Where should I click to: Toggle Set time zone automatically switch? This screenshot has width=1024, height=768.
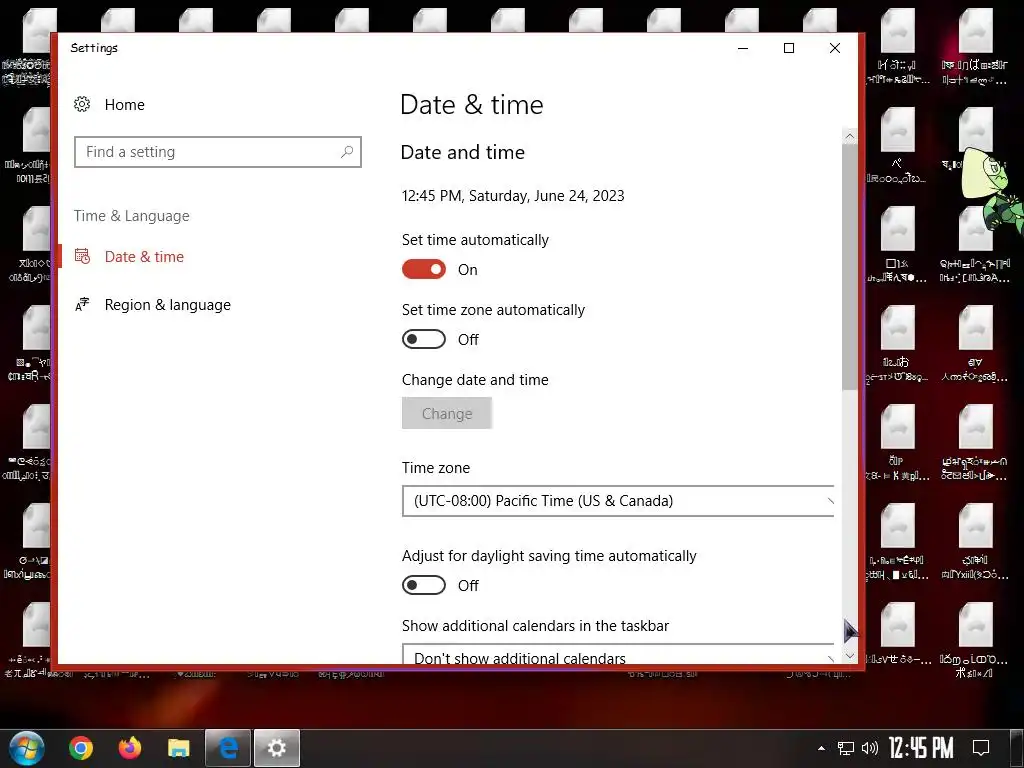tap(424, 339)
